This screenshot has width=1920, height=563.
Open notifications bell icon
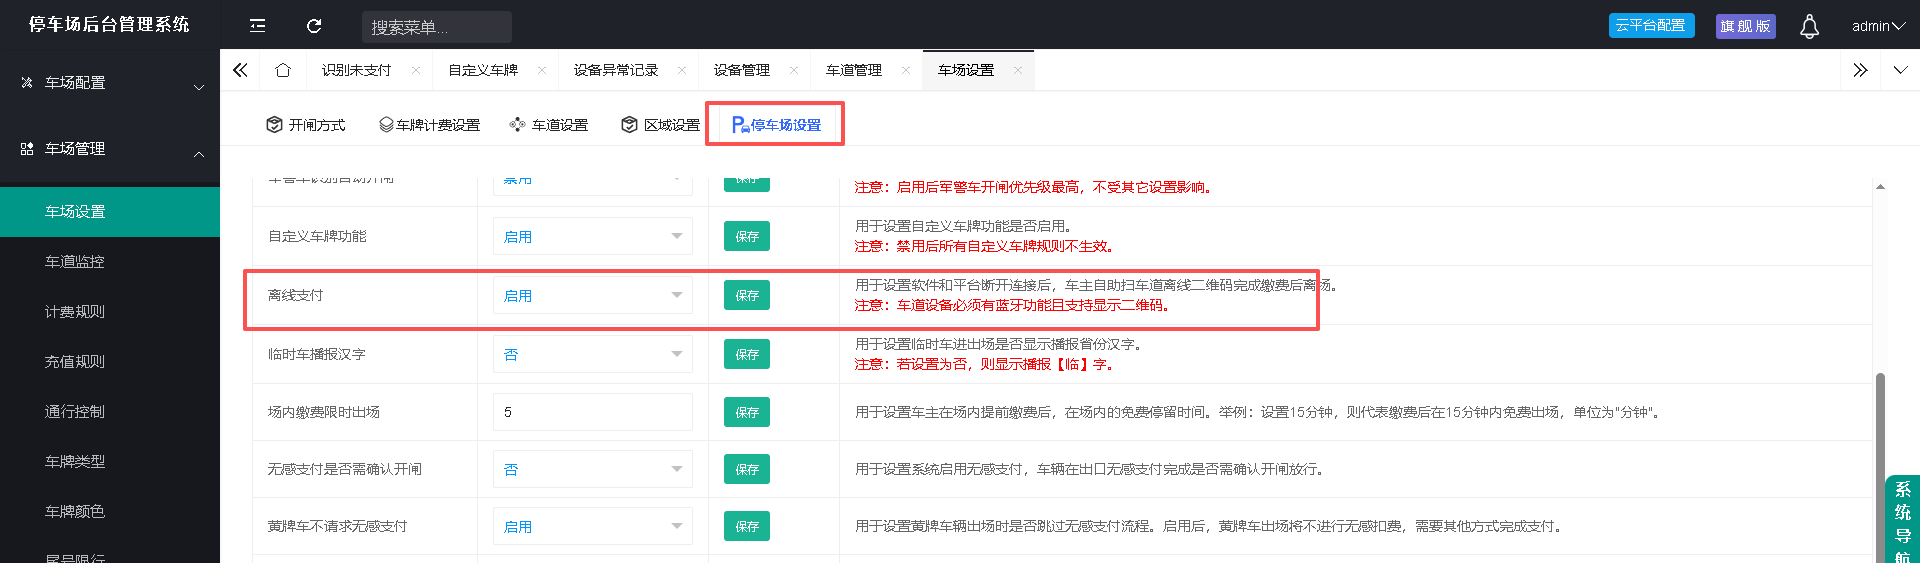pos(1809,27)
